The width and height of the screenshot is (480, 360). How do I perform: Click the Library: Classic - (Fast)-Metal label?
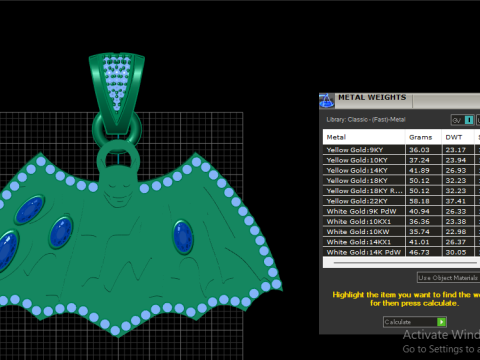point(366,119)
